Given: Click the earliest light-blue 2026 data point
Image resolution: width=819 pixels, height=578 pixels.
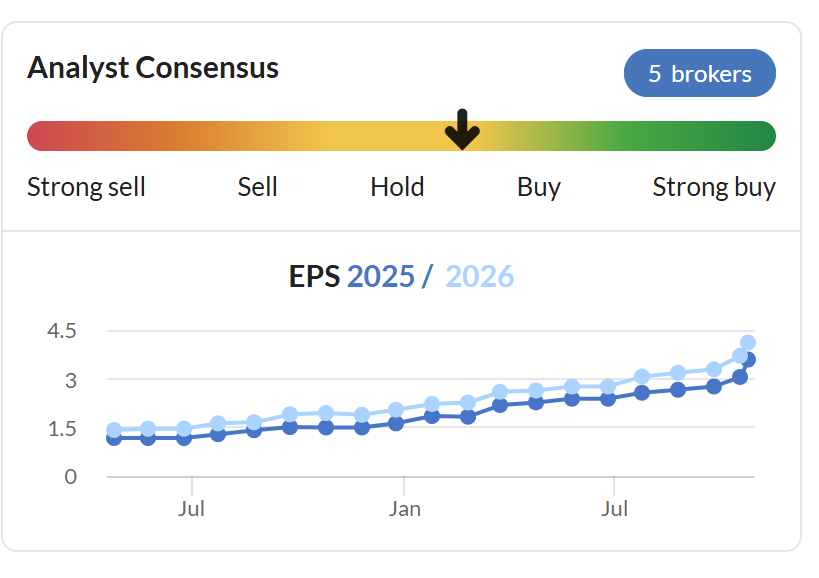Looking at the screenshot, I should (x=114, y=429).
